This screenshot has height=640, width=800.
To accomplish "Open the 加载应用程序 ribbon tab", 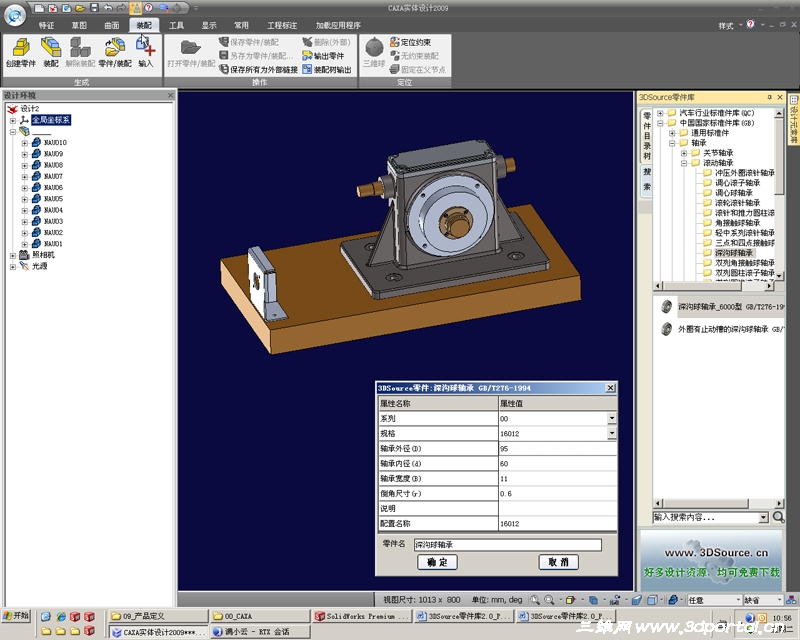I will [x=338, y=25].
